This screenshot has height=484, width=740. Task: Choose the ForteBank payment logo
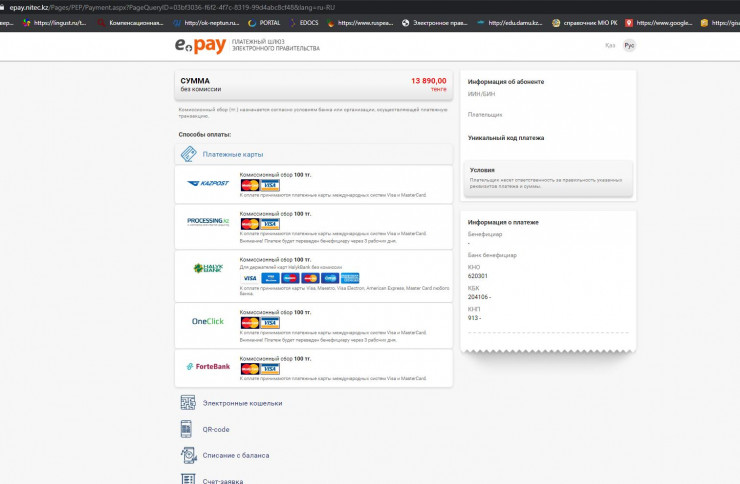(208, 366)
